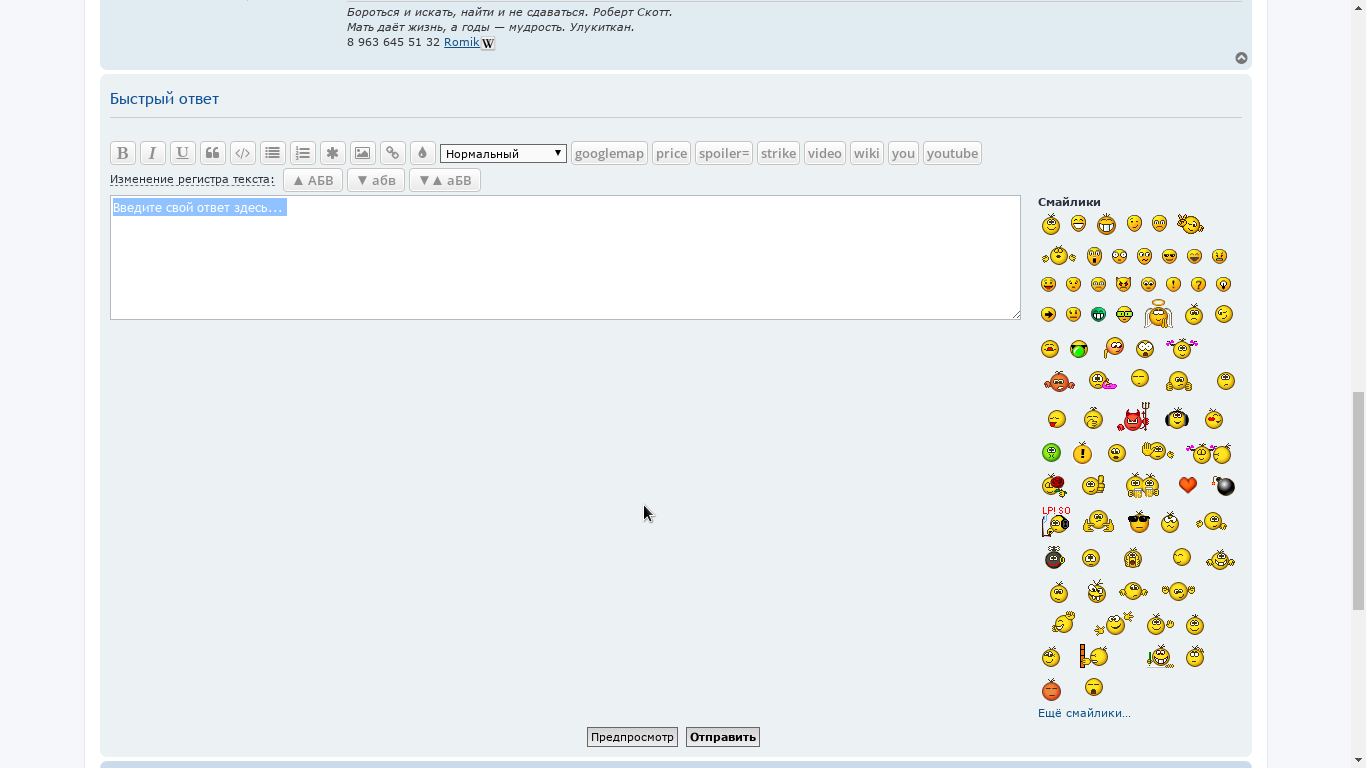Insert the two smileys clinking beer mugs
Image resolution: width=1366 pixels, height=768 pixels.
click(1142, 485)
